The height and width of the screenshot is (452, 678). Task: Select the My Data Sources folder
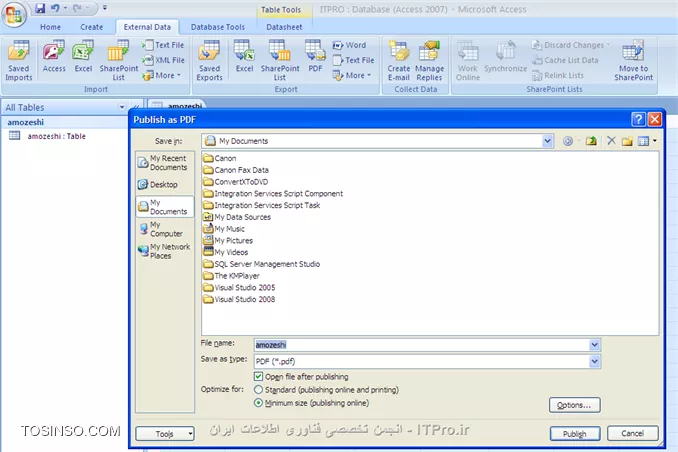coord(237,217)
